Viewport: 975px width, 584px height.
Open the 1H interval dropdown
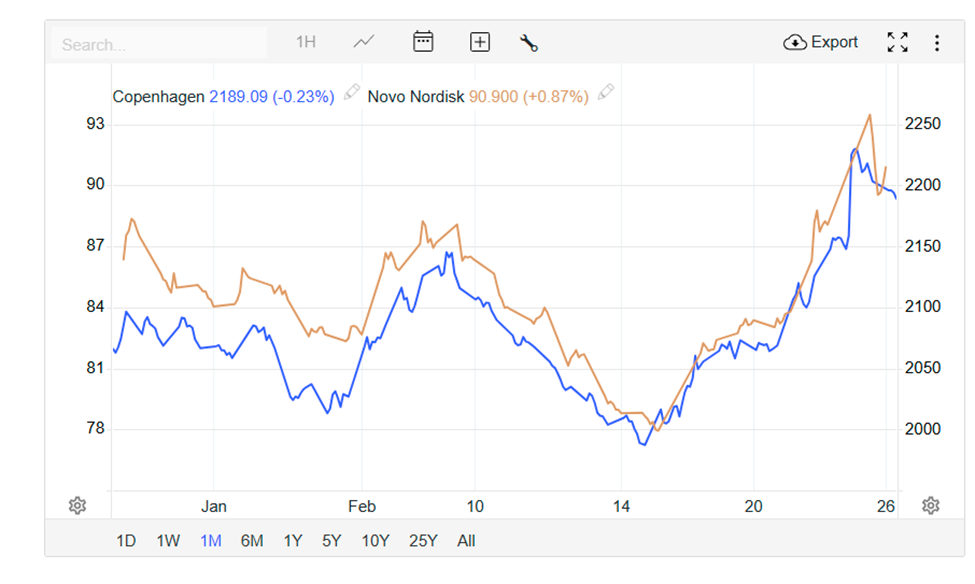pyautogui.click(x=305, y=42)
